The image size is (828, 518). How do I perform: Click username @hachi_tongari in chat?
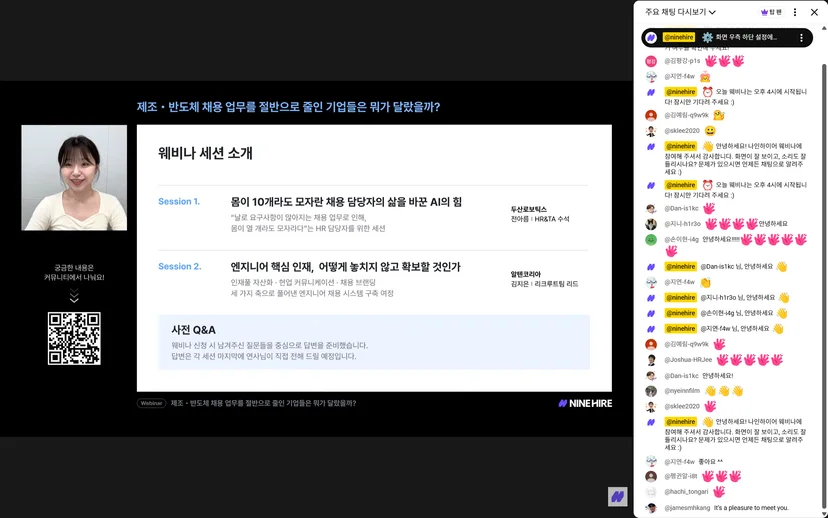[x=686, y=492]
